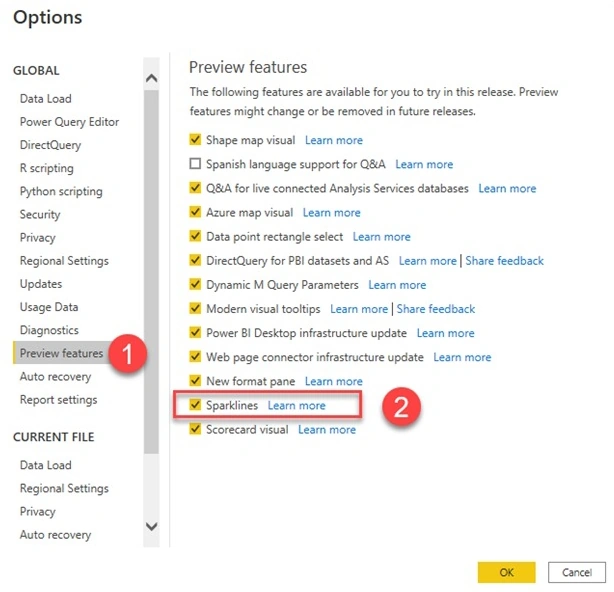Open Learn more for Web page connector update
Screen dimensions: 614x592
(x=462, y=357)
